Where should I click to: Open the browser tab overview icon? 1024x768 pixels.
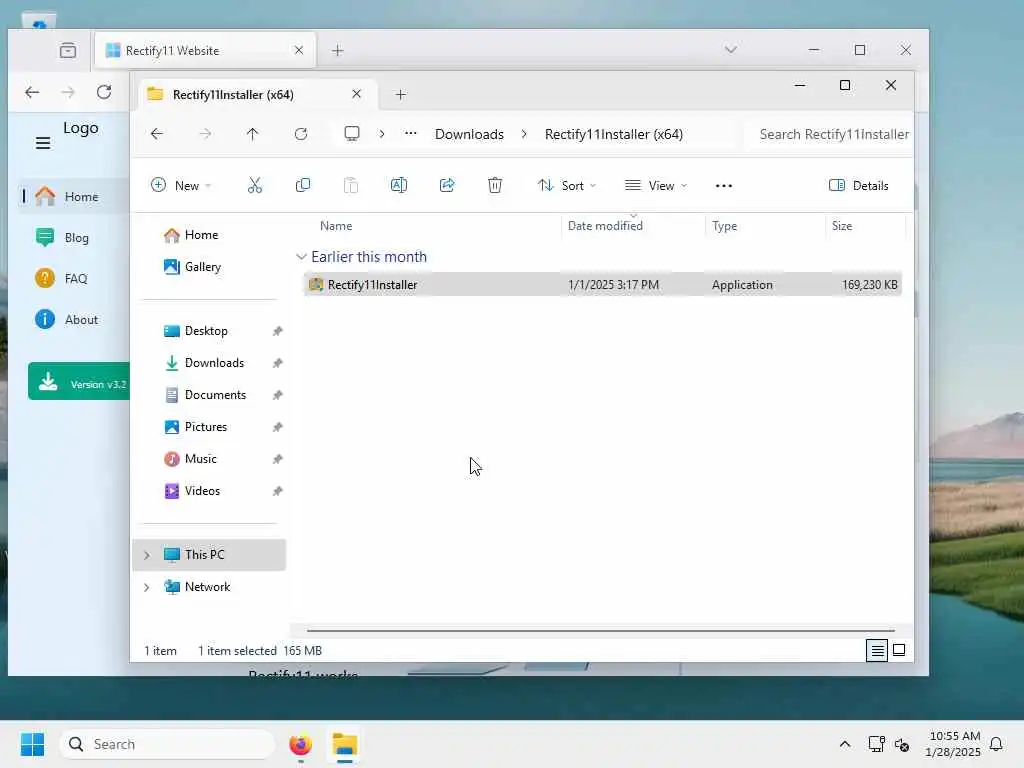click(x=68, y=50)
